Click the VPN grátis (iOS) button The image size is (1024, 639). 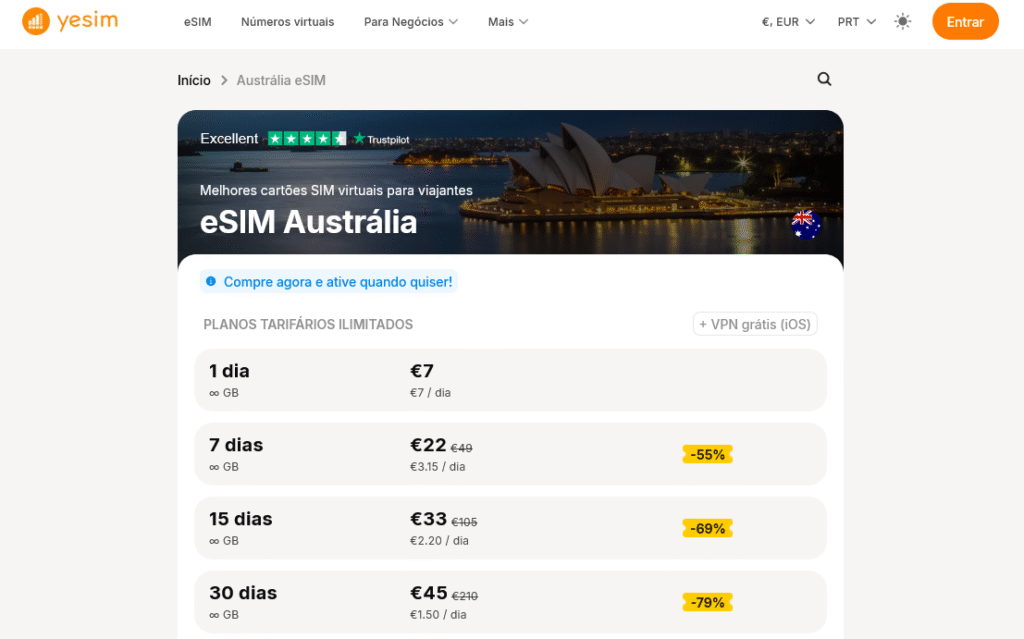(755, 323)
